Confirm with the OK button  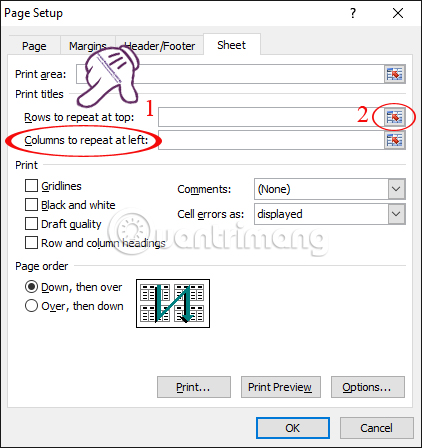click(x=293, y=428)
